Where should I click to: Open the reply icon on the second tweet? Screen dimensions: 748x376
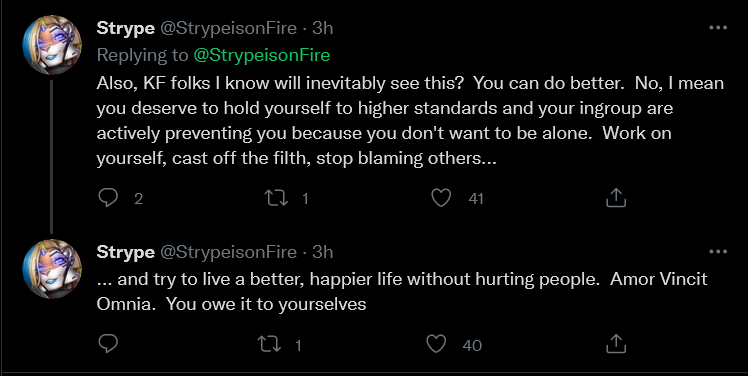pos(108,344)
